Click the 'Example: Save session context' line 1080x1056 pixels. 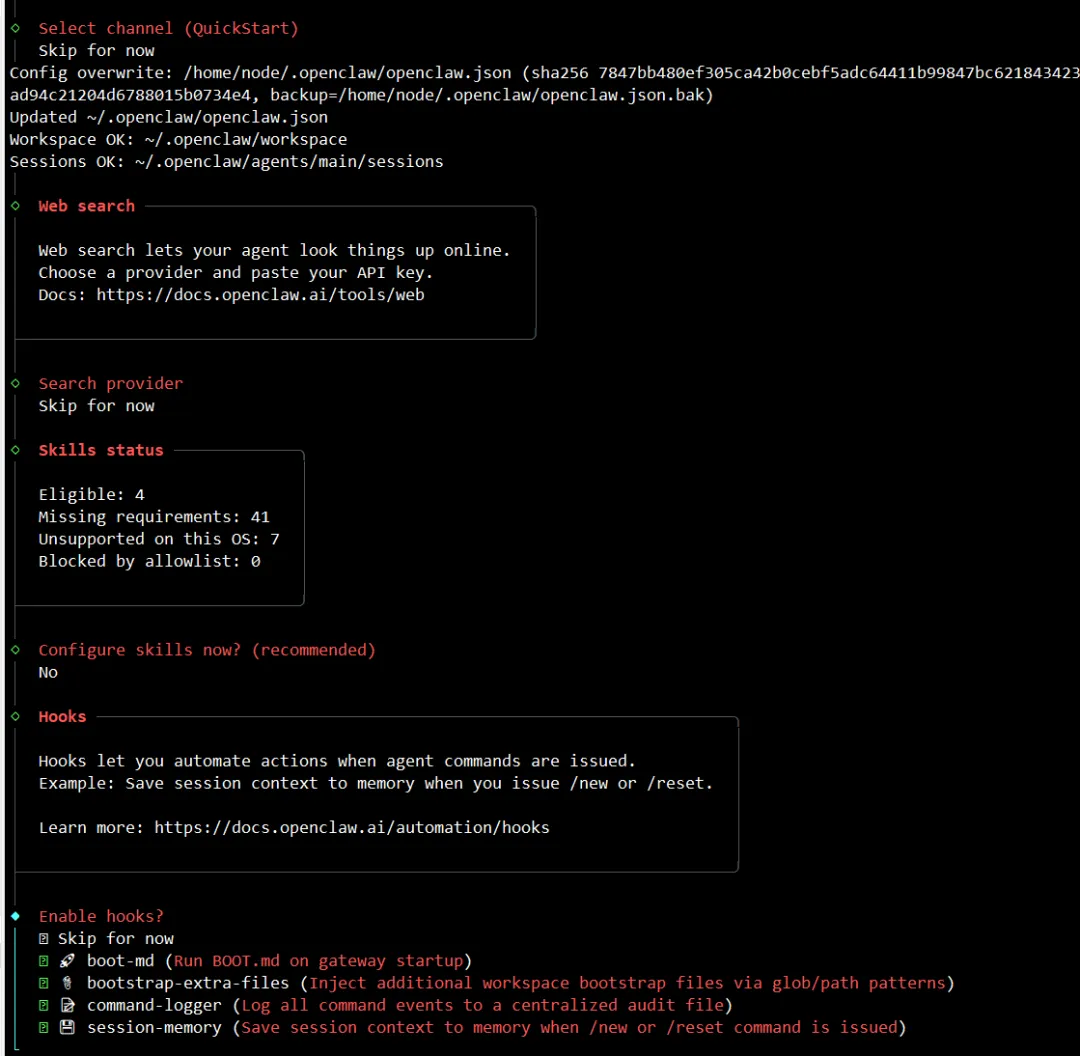tap(375, 783)
